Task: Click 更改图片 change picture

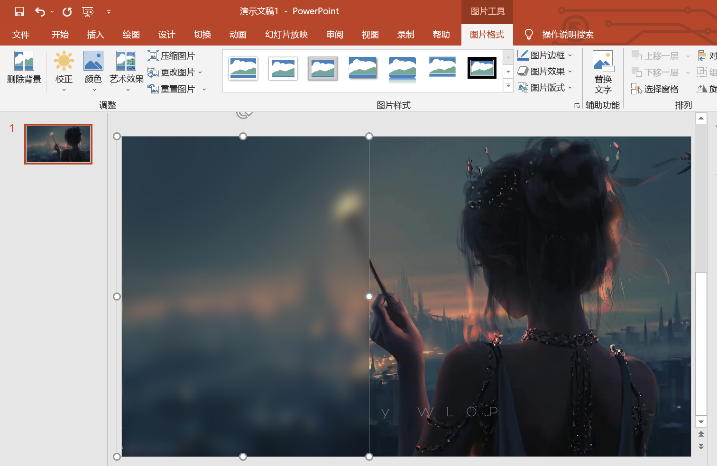Action: 171,72
